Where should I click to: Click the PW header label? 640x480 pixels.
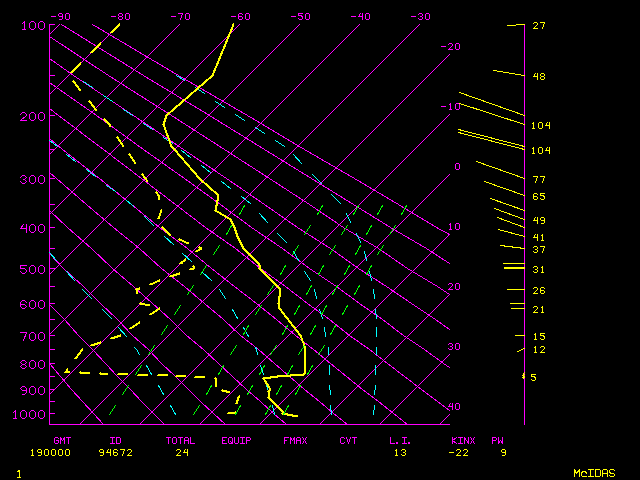497,440
